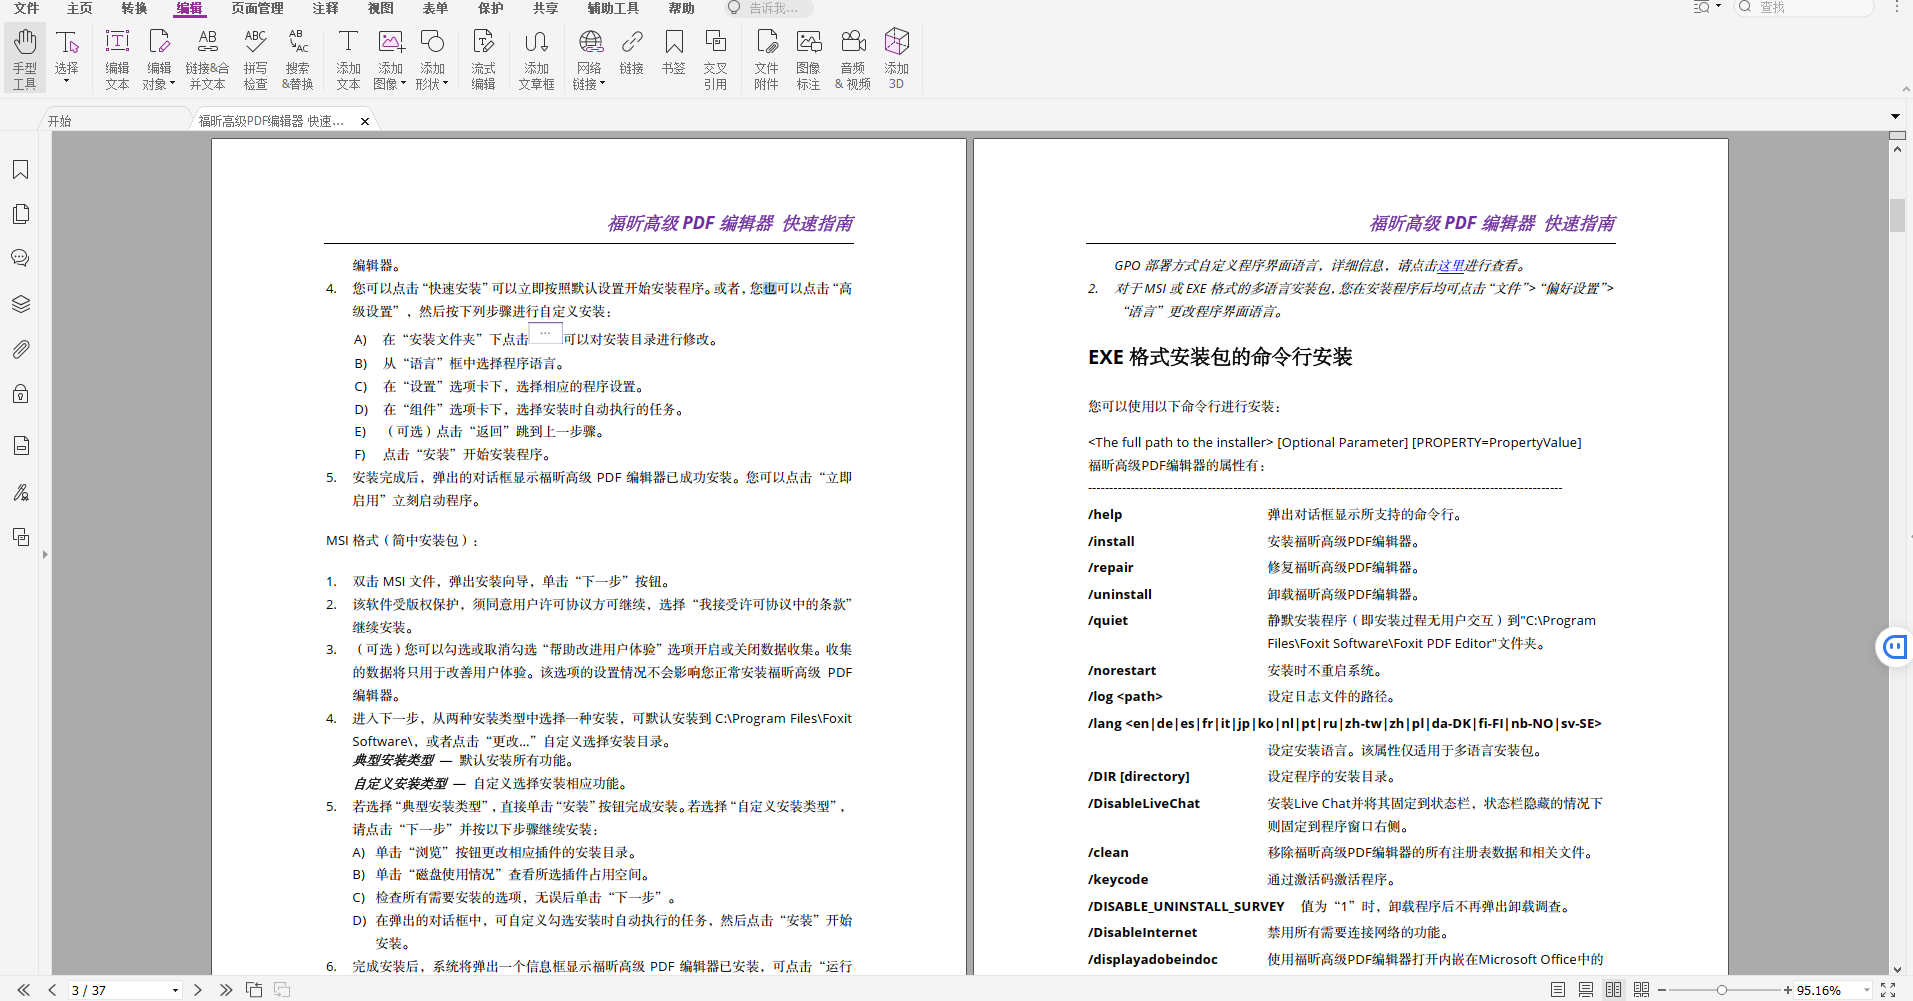
Task: Click the zoom in plus button
Action: (x=1788, y=990)
